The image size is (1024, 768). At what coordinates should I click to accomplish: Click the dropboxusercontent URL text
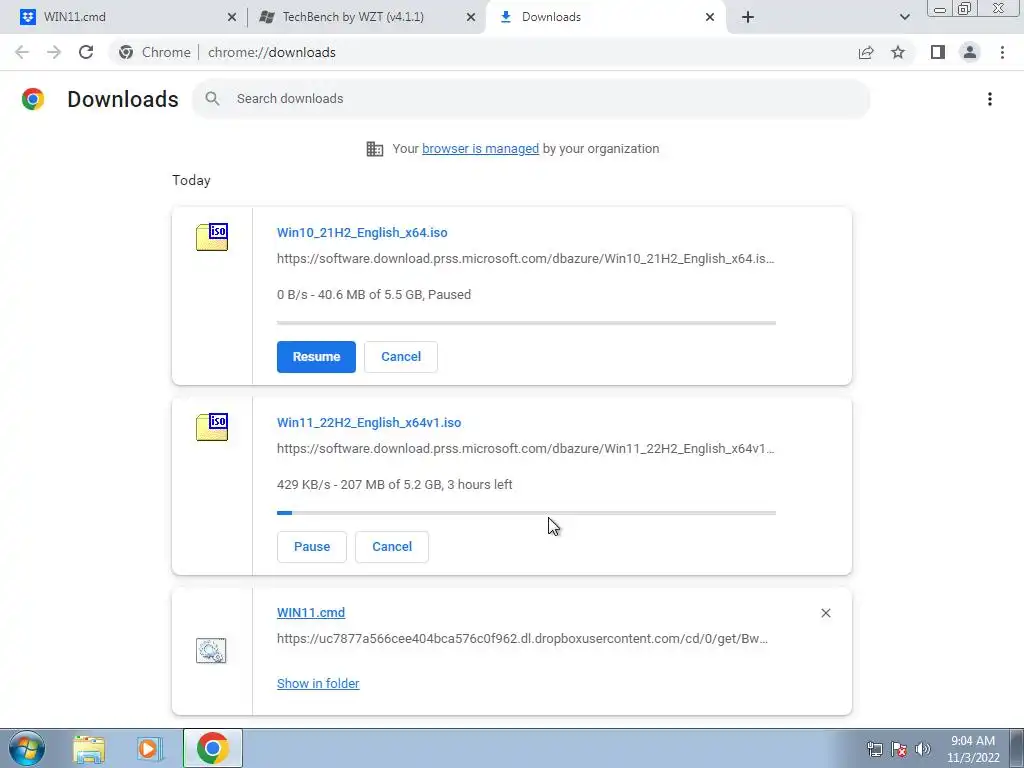(x=522, y=639)
